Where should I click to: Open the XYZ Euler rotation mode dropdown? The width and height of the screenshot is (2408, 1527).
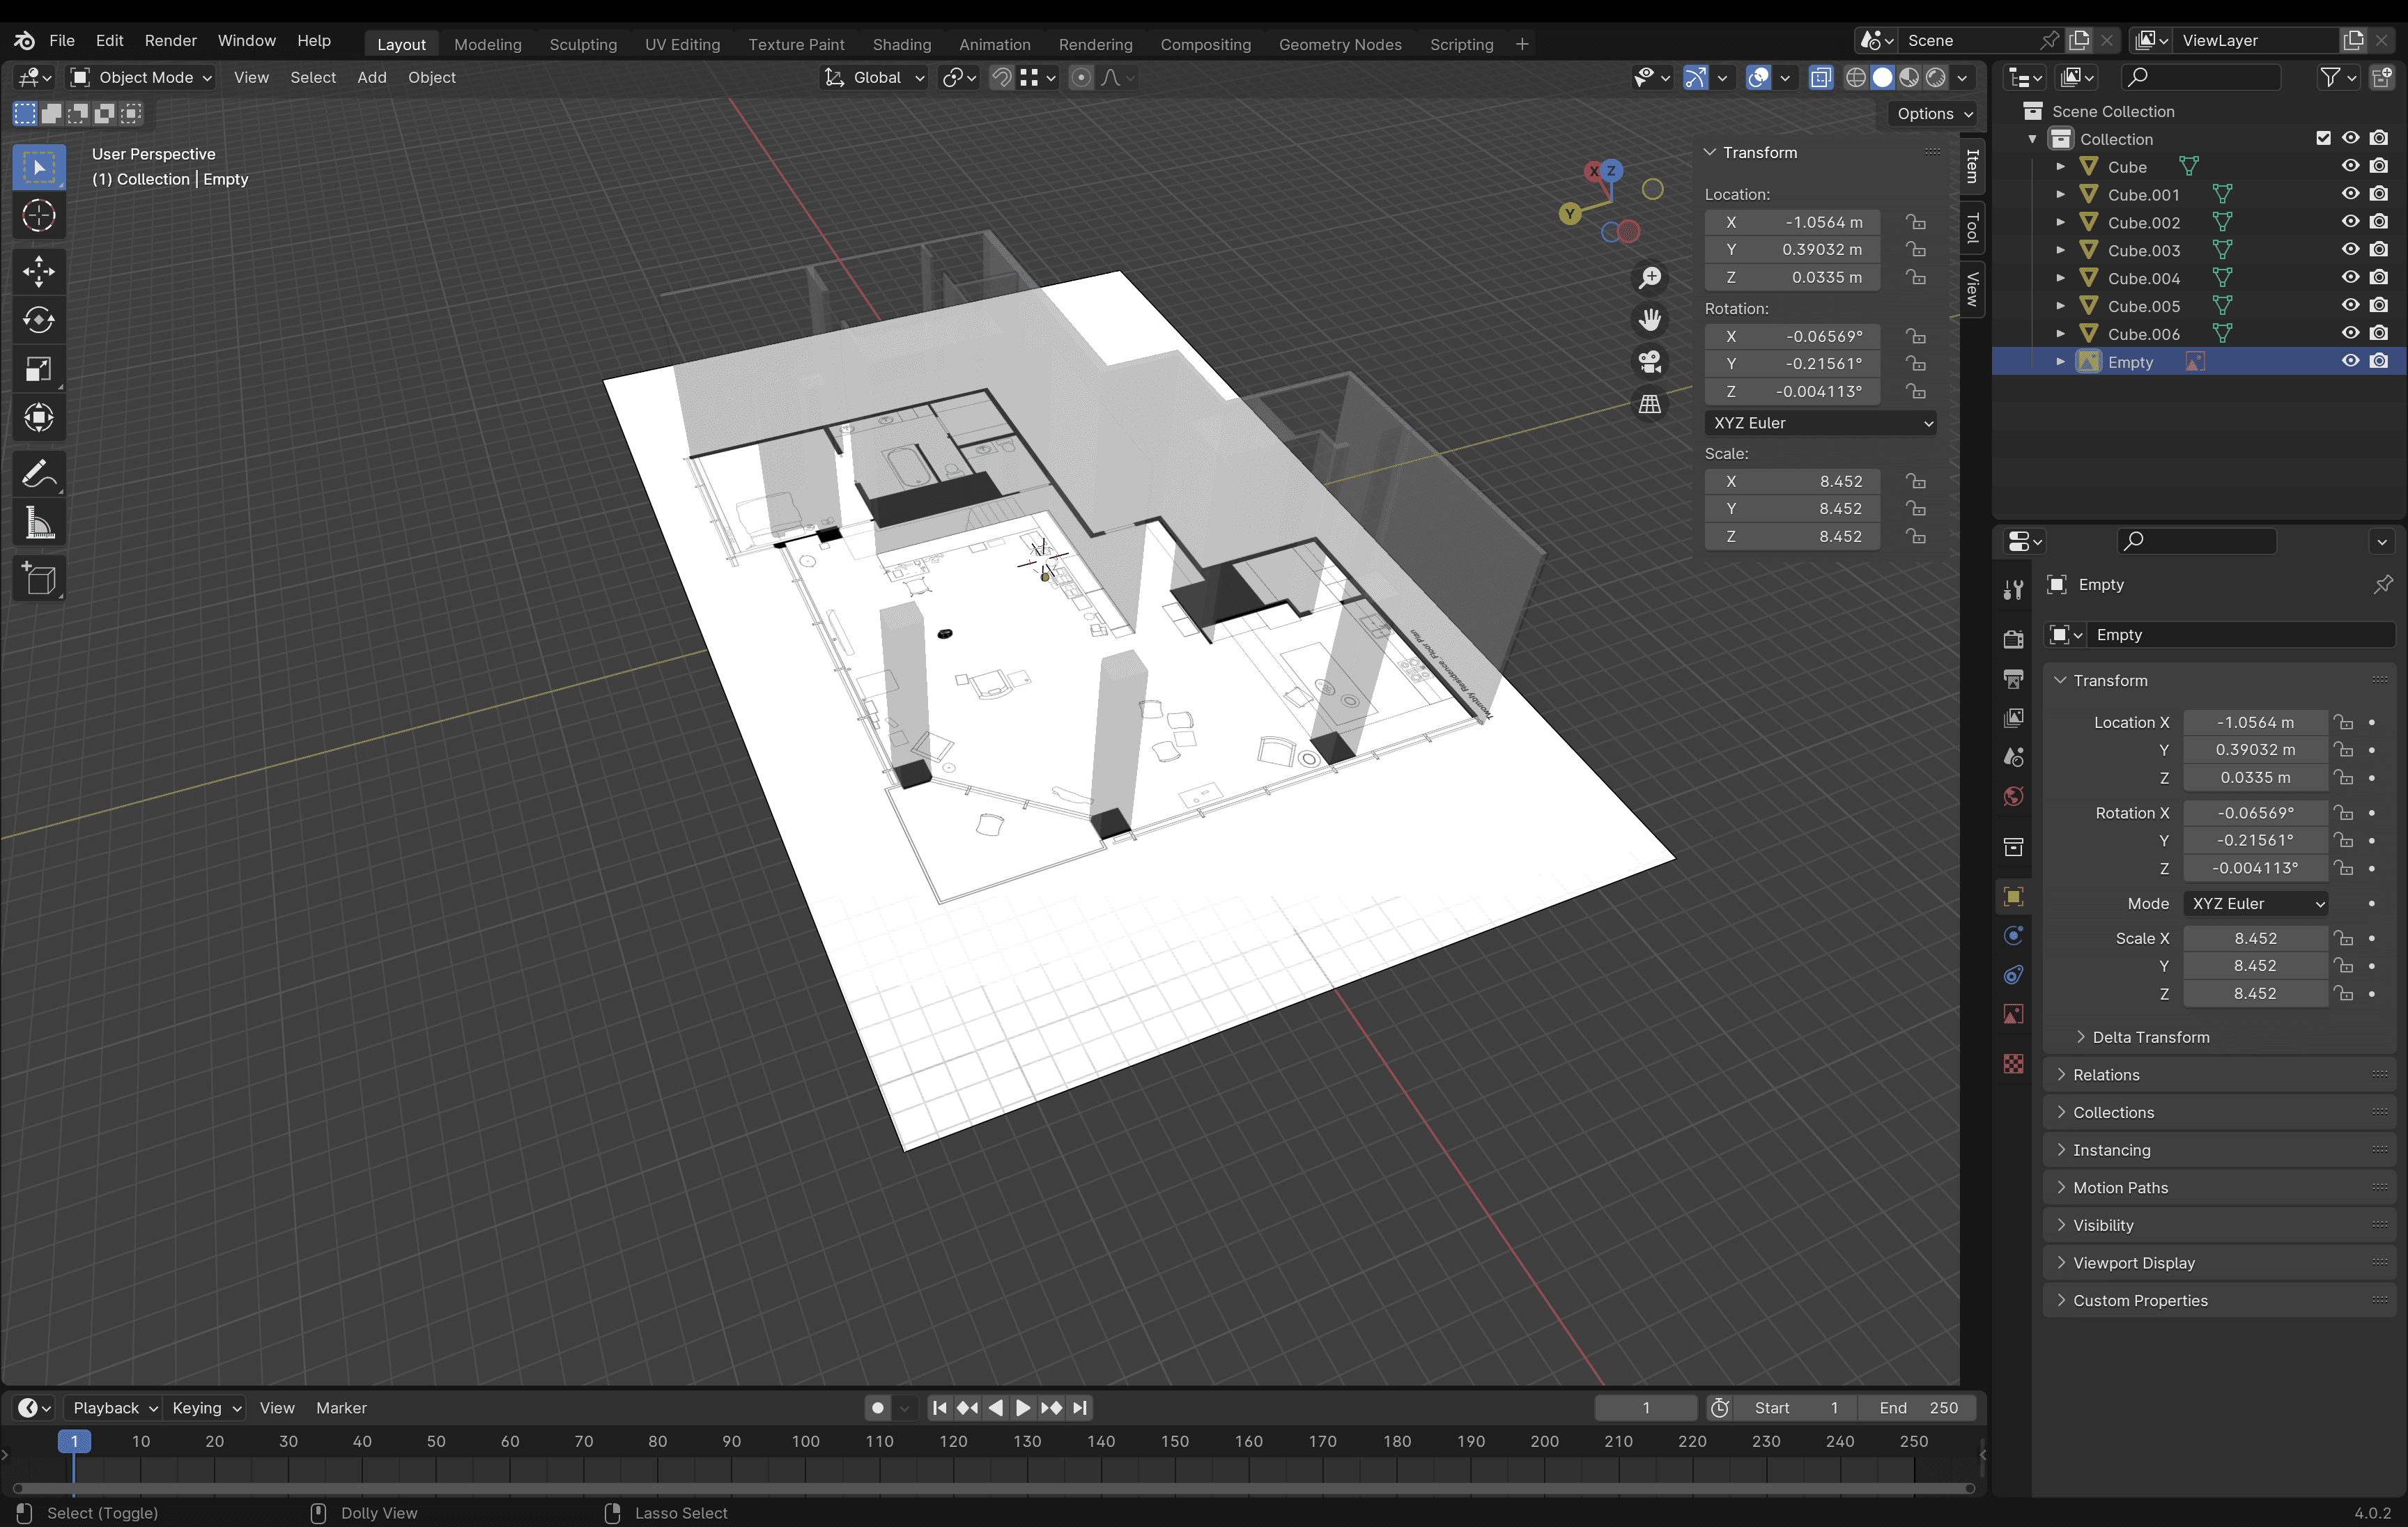click(1820, 423)
